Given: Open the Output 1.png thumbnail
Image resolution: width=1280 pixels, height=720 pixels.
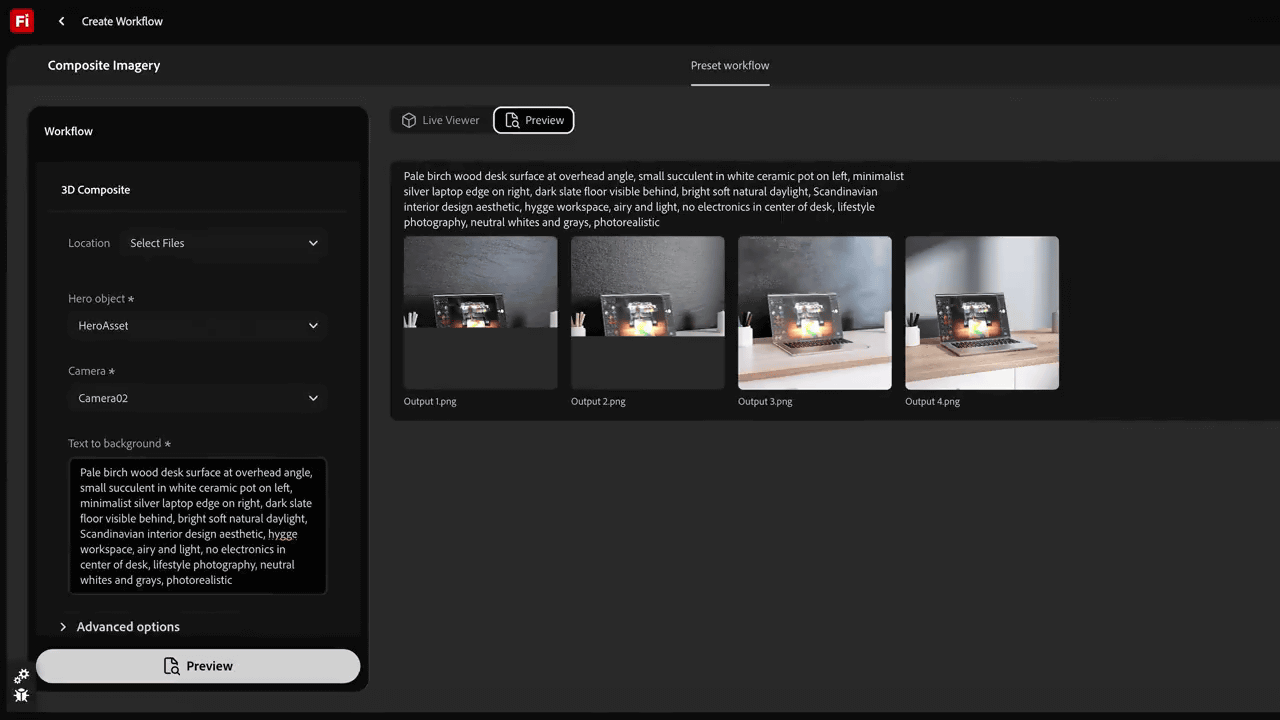Looking at the screenshot, I should click(x=481, y=313).
